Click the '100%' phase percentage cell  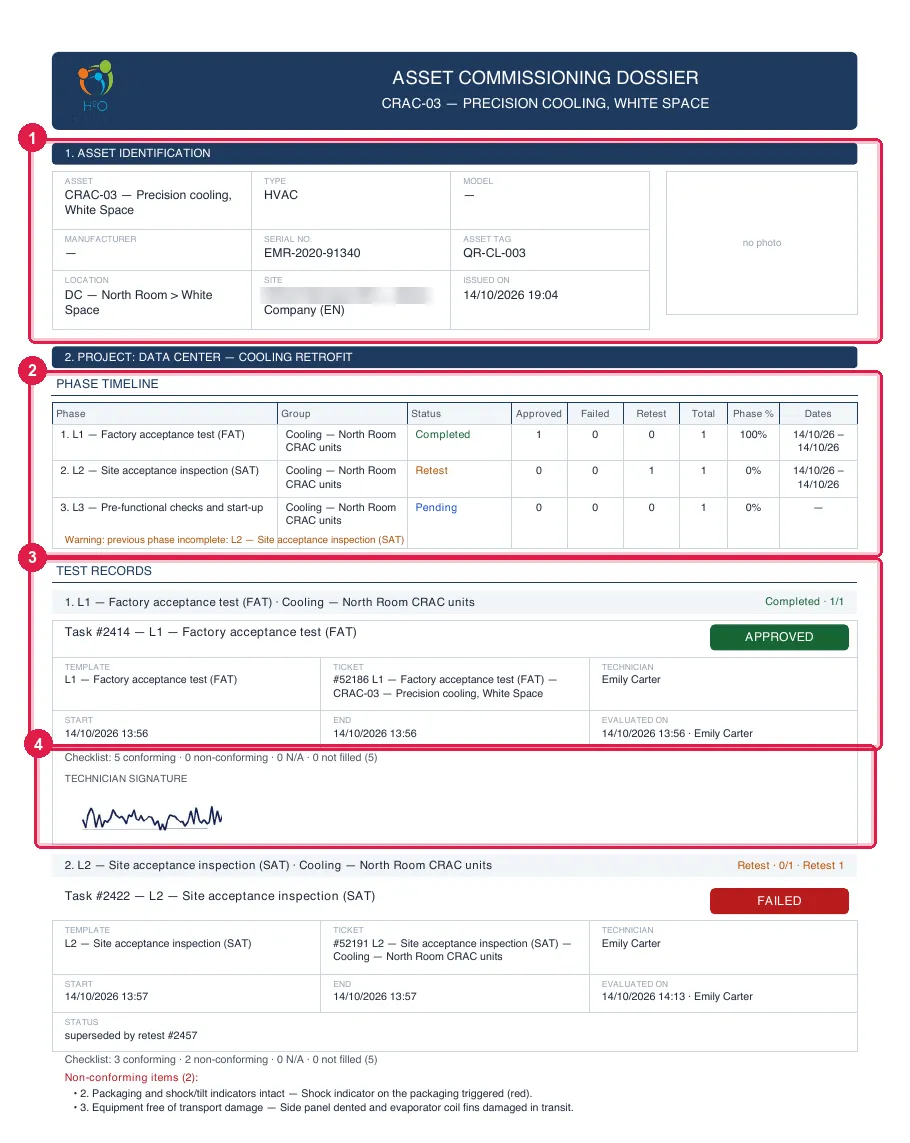pos(753,434)
